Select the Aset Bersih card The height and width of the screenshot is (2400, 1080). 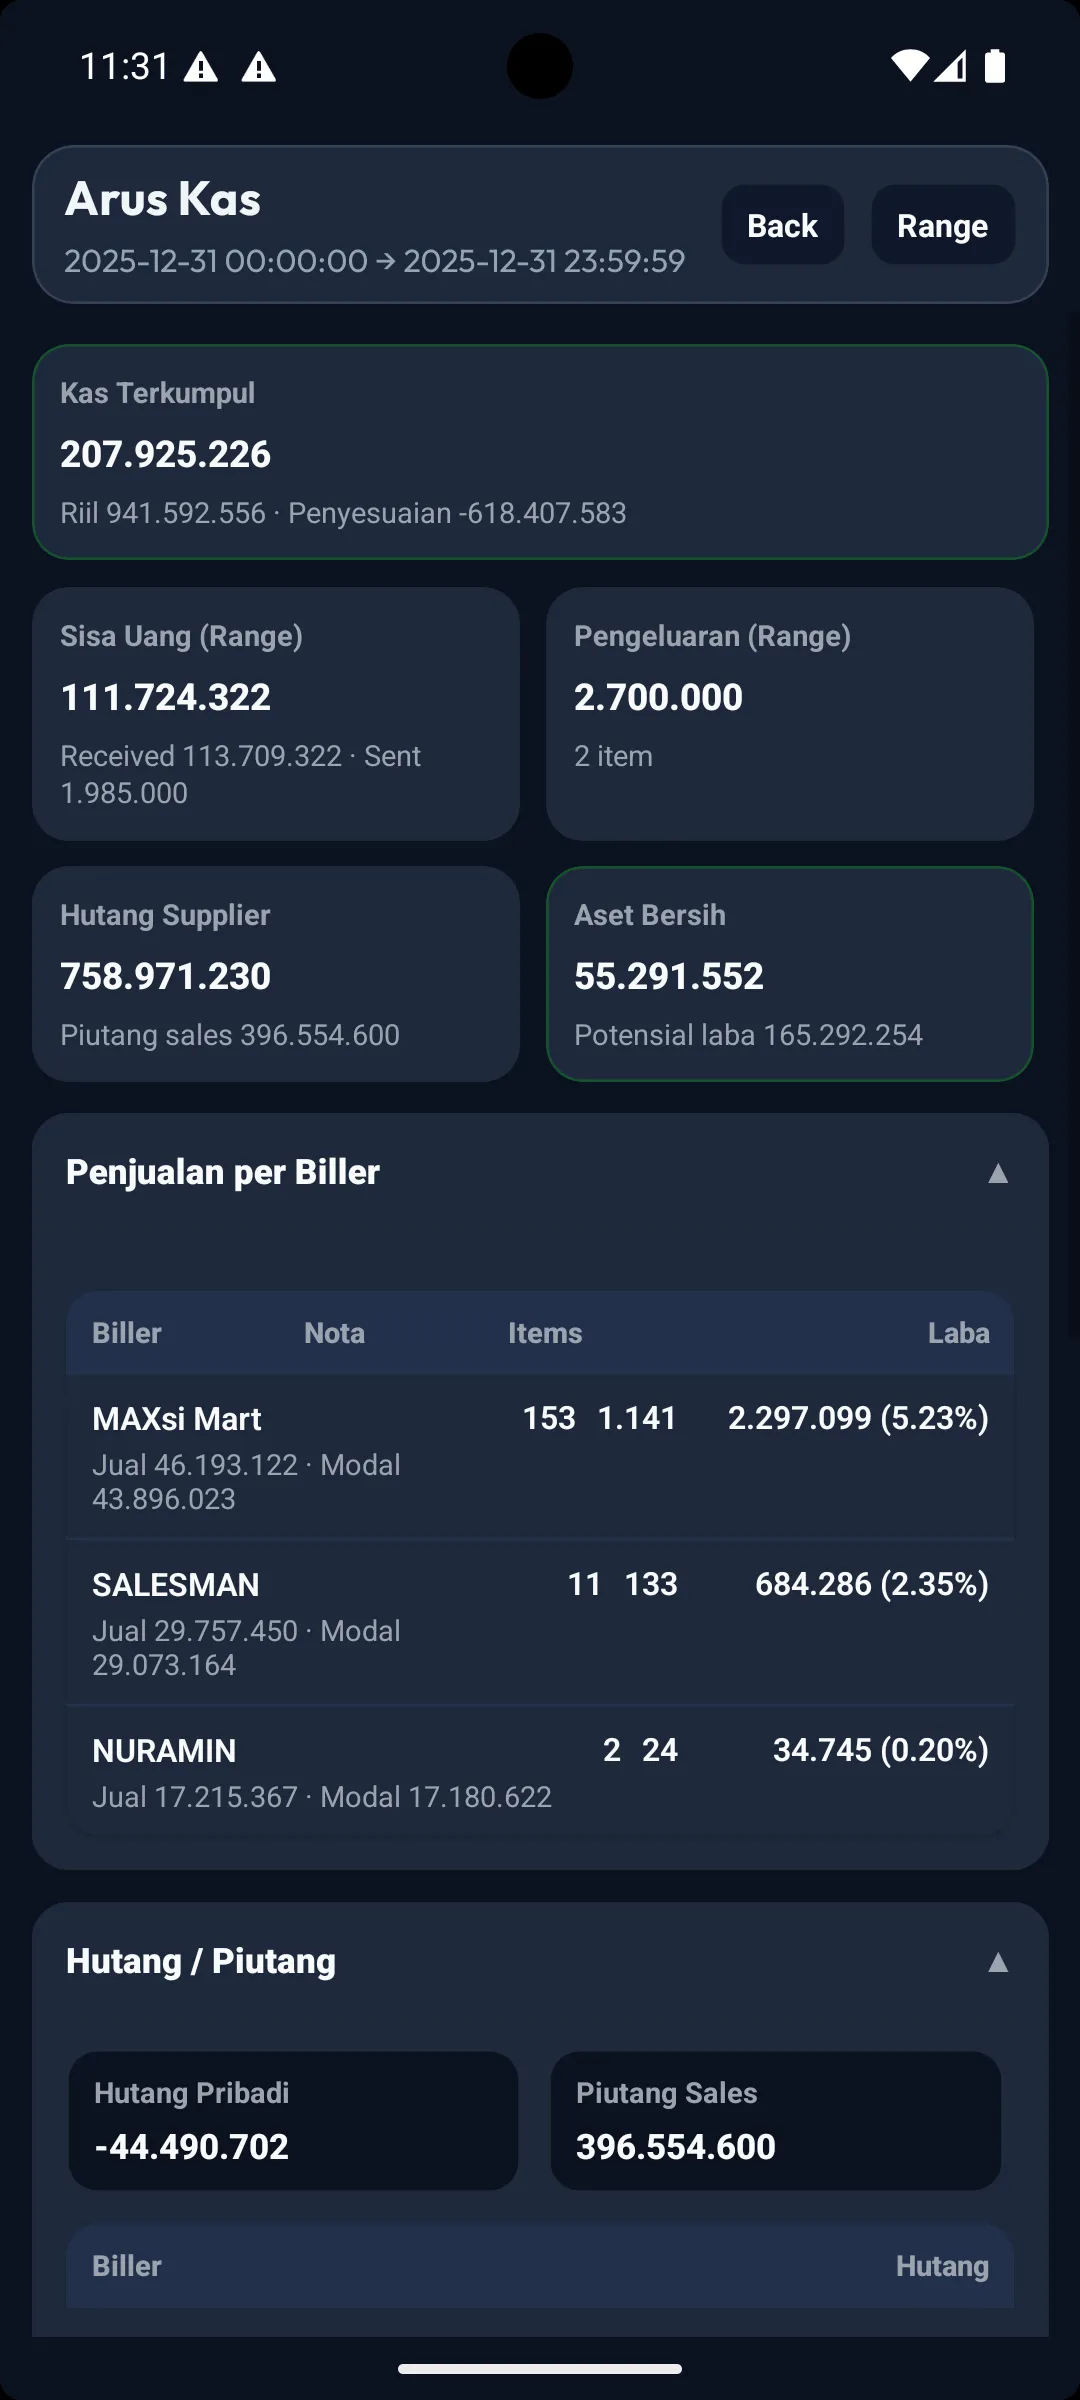[x=789, y=974]
